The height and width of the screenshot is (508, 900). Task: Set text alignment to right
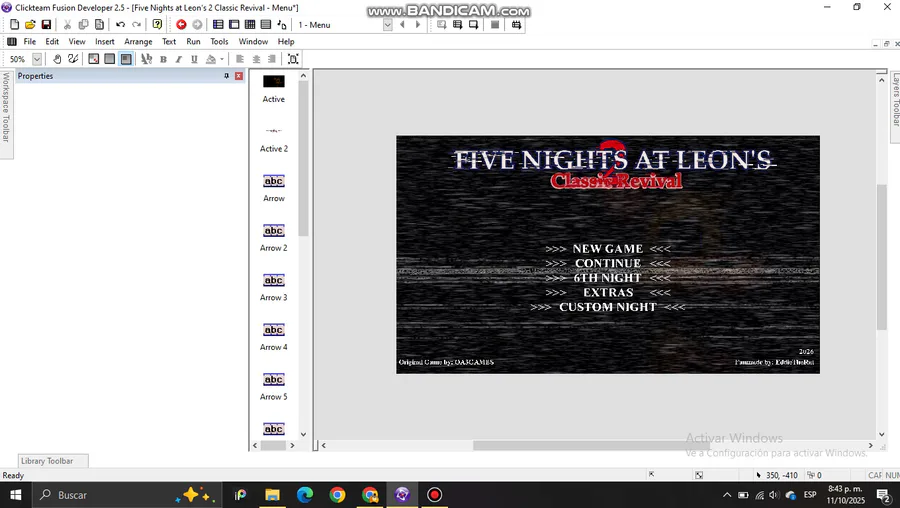(271, 59)
